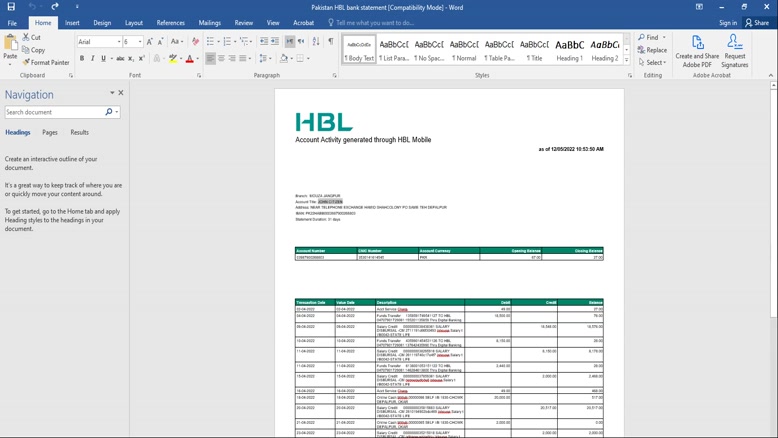The width and height of the screenshot is (778, 438).
Task: Open the Select dropdown in Editing group
Action: (653, 62)
